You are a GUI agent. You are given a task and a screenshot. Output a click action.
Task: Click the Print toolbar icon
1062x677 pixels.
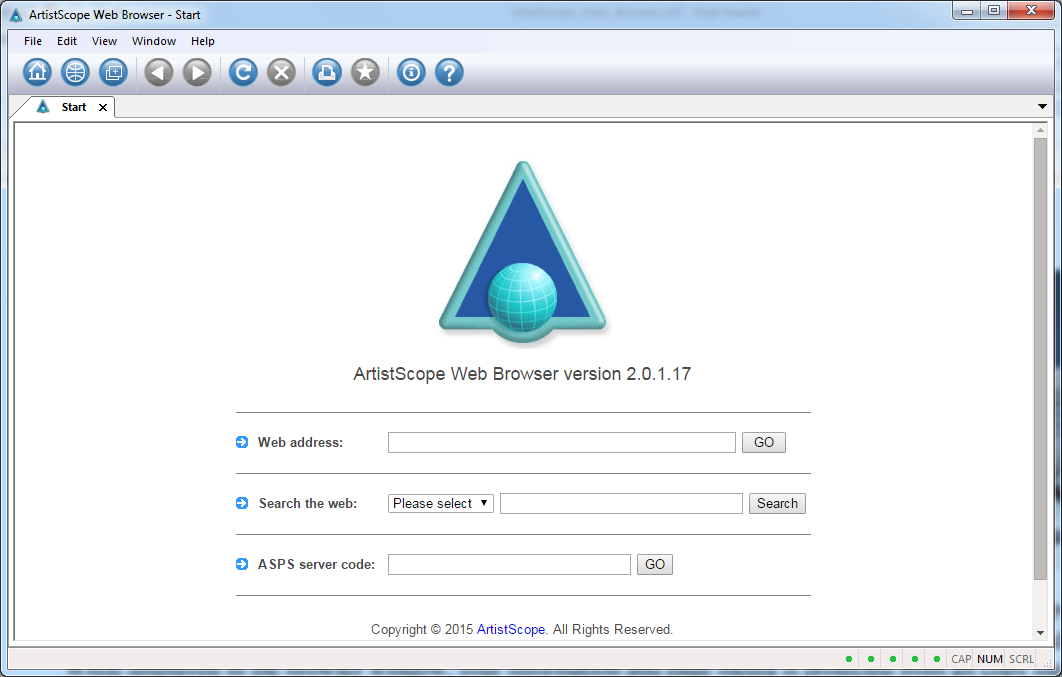pyautogui.click(x=326, y=72)
